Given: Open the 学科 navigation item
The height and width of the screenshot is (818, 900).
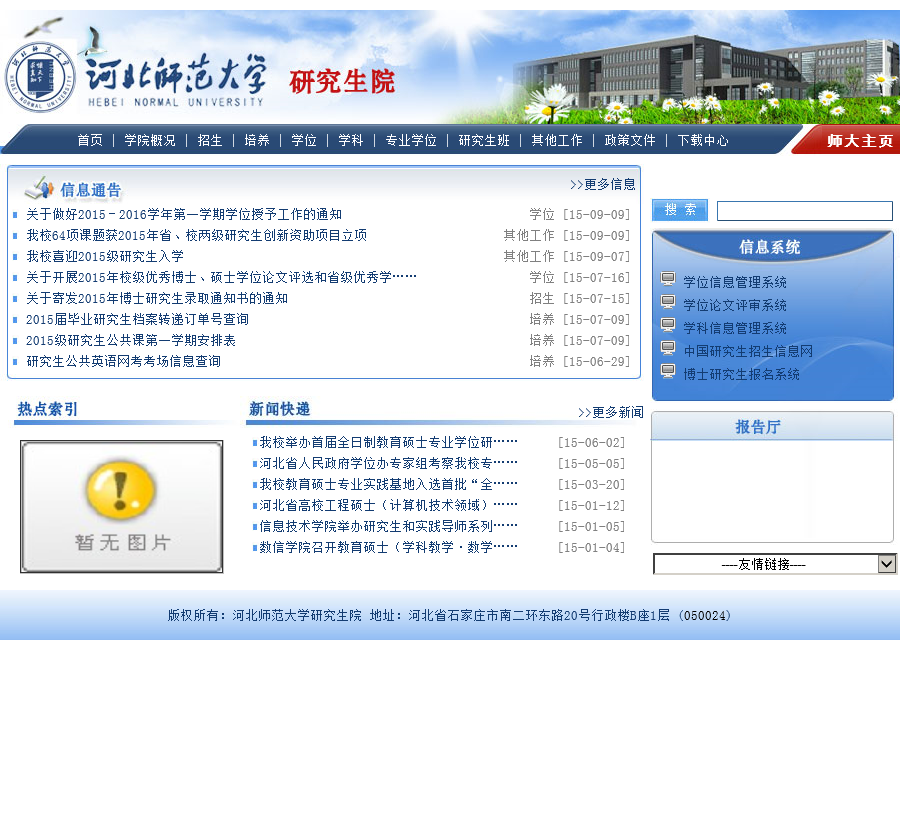Looking at the screenshot, I should pos(351,140).
